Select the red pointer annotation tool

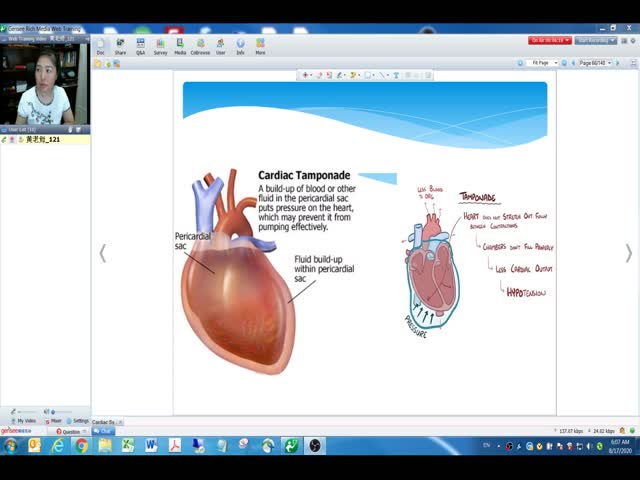pyautogui.click(x=305, y=75)
